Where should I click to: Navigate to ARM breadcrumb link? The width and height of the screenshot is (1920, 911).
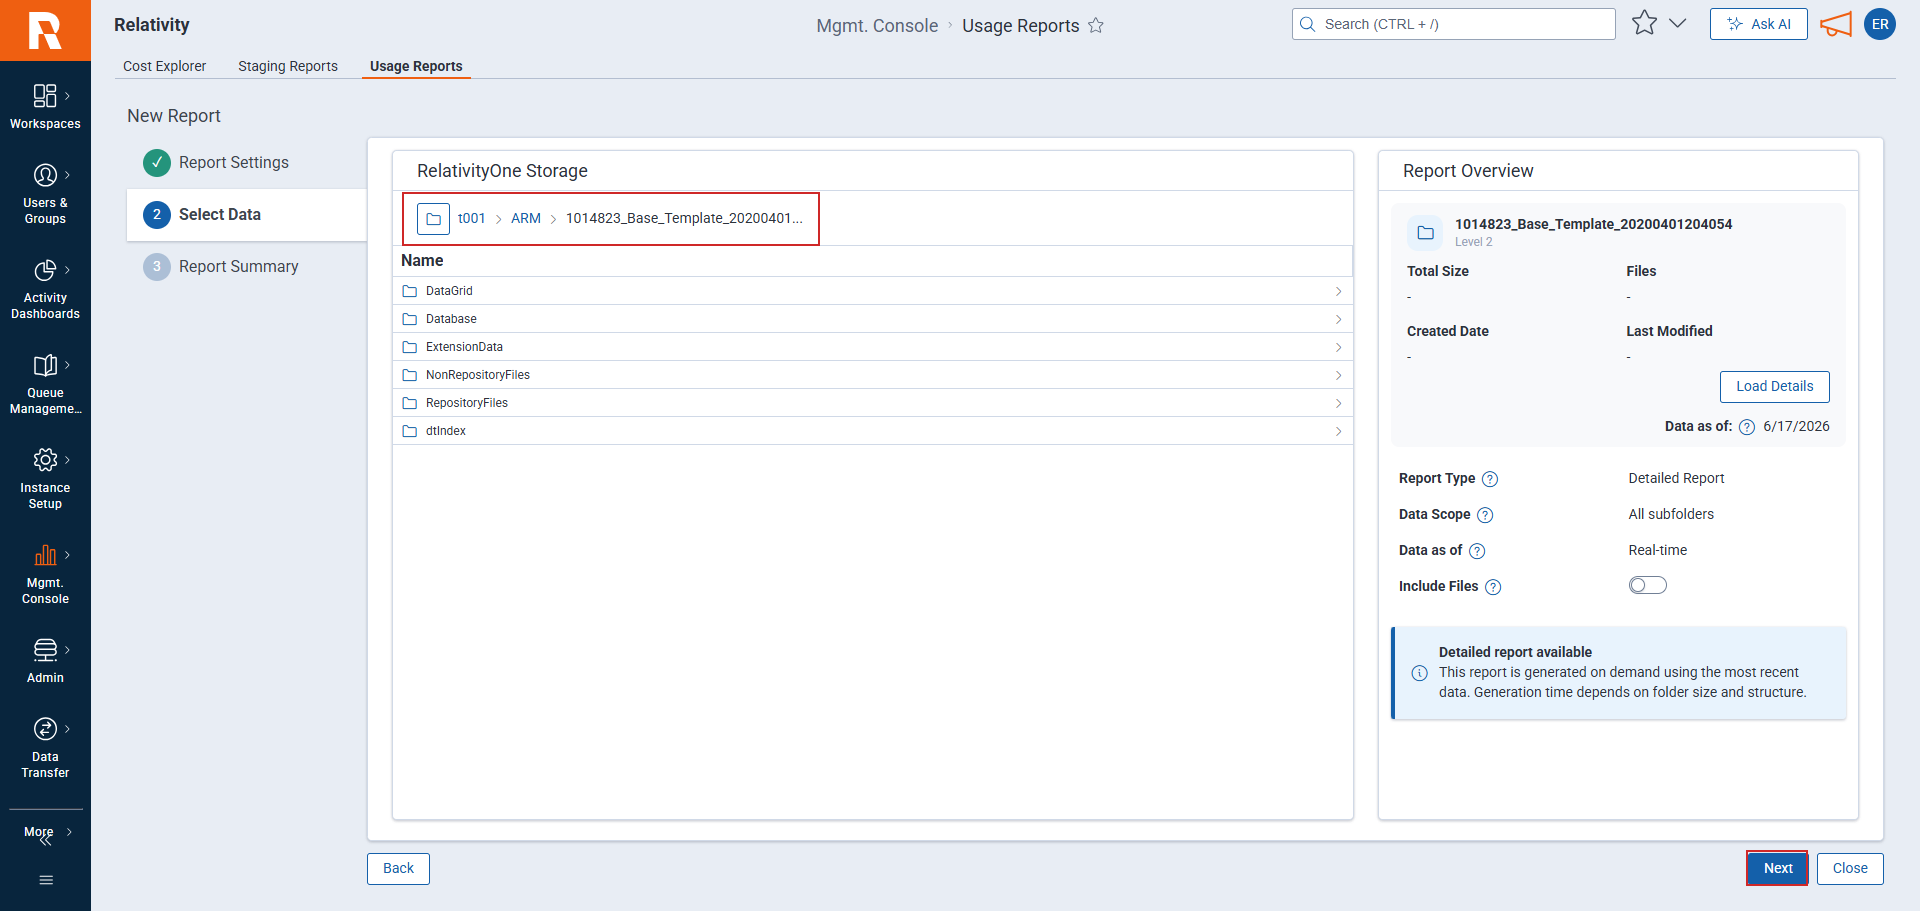(x=526, y=218)
